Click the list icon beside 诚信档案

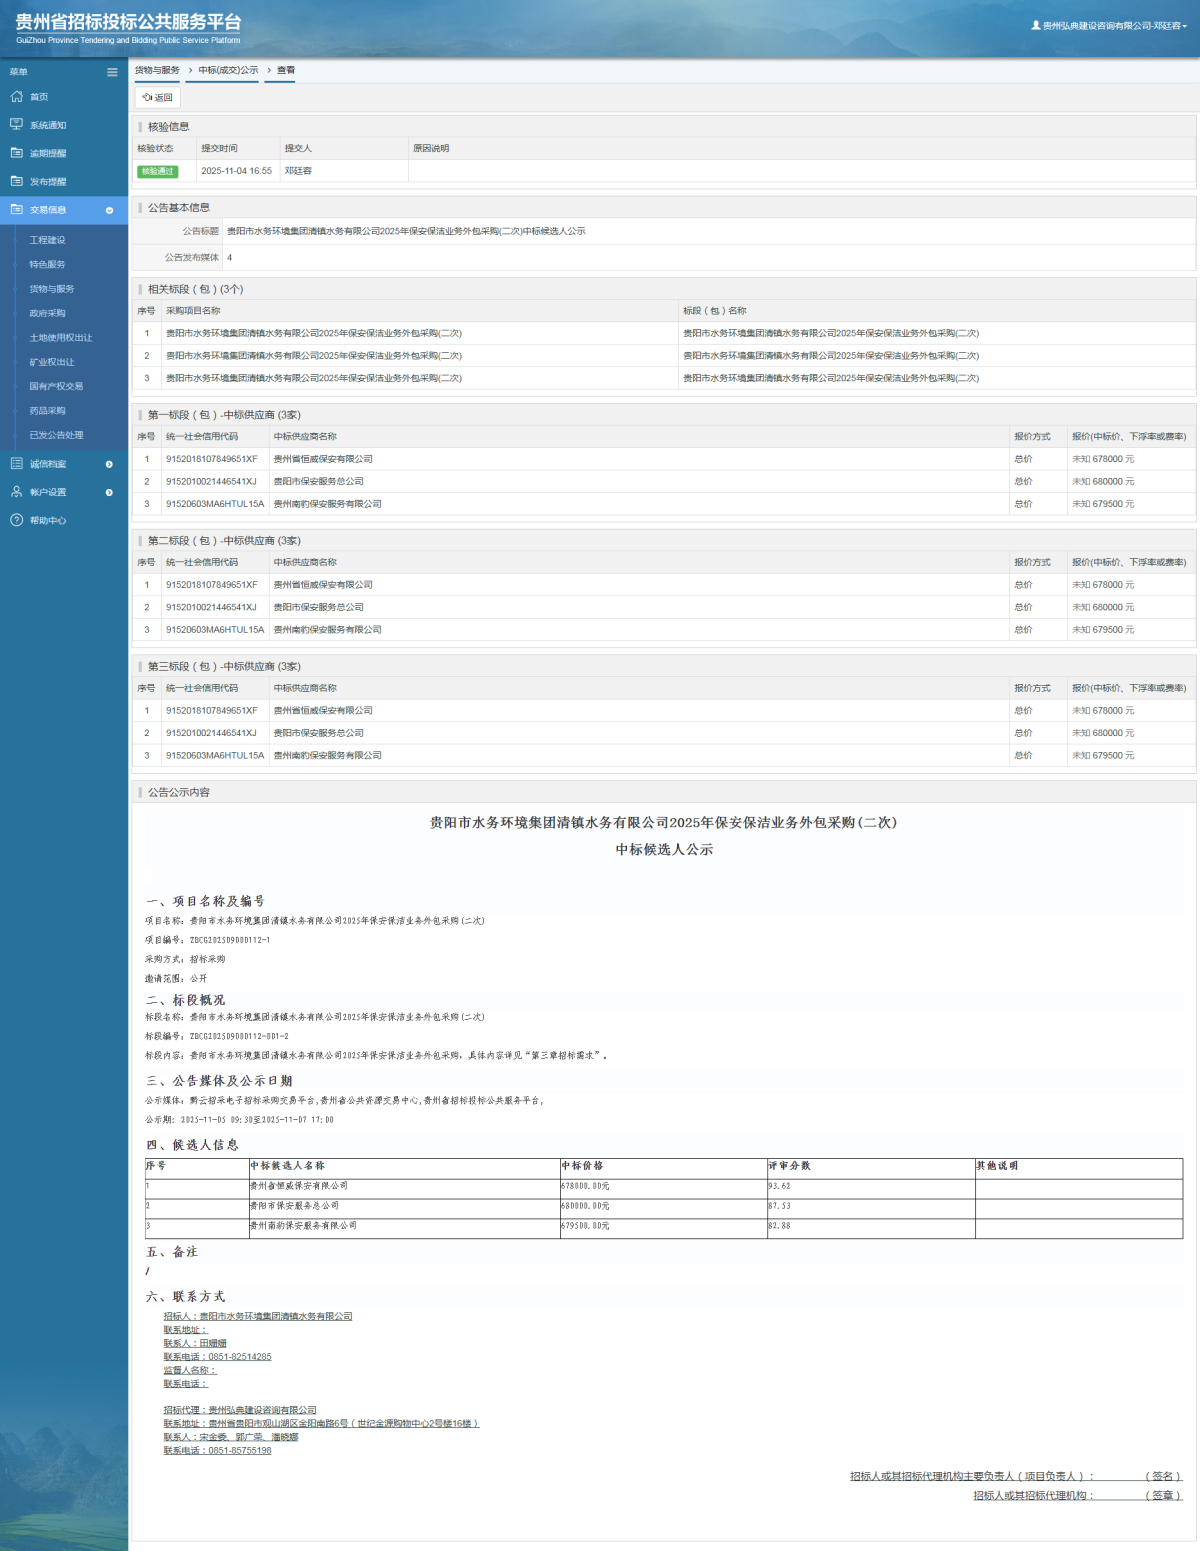[x=16, y=464]
